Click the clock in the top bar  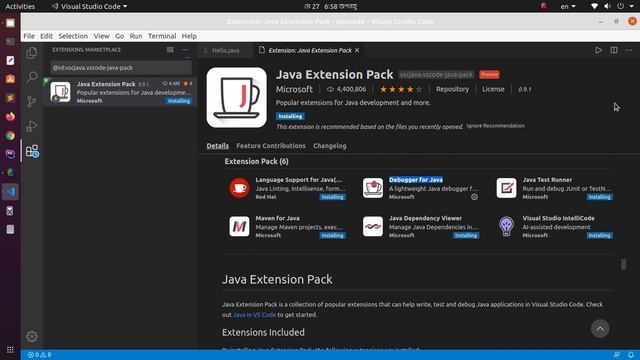331,6
